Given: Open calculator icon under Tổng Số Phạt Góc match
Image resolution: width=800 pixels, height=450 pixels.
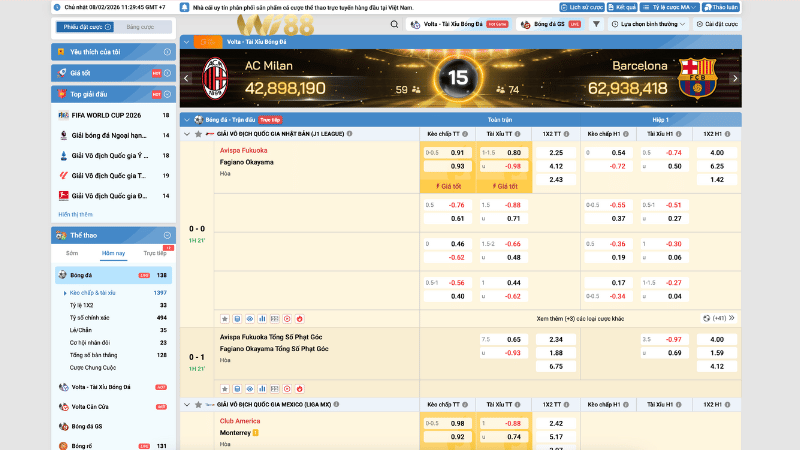Looking at the screenshot, I should [237, 389].
